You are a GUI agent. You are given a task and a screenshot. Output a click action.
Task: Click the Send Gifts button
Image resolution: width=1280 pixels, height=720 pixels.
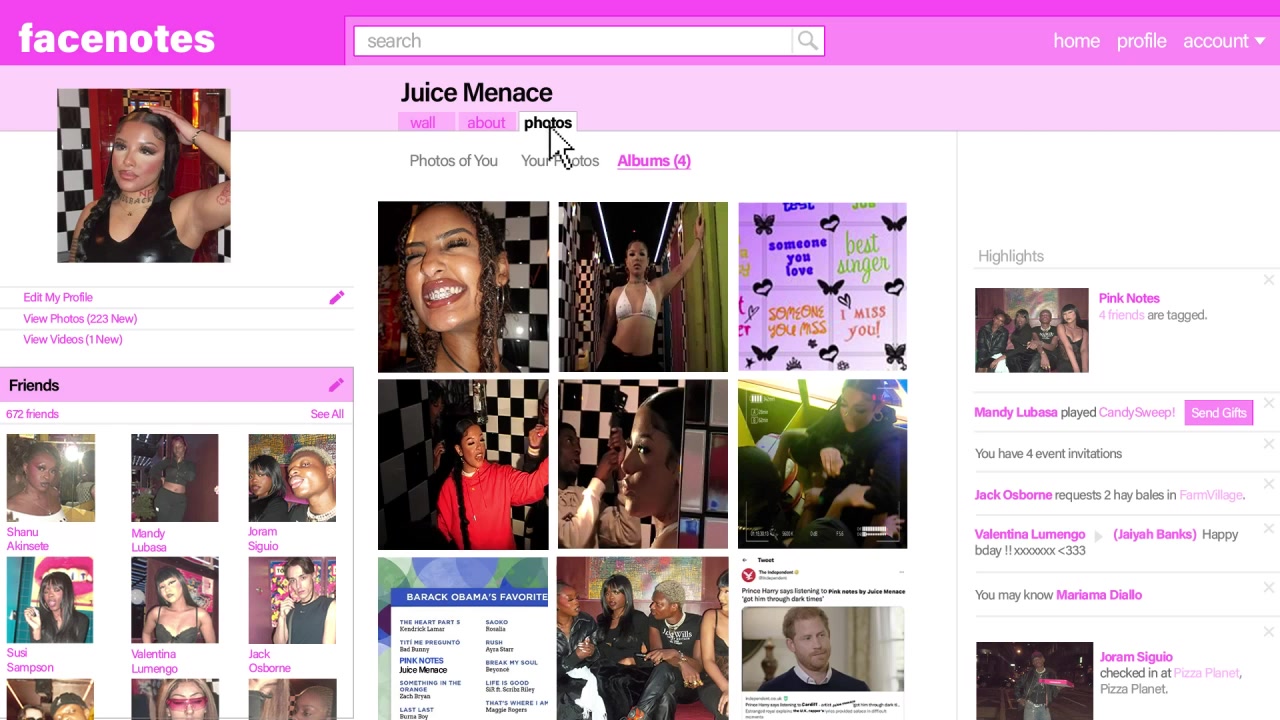pos(1219,413)
